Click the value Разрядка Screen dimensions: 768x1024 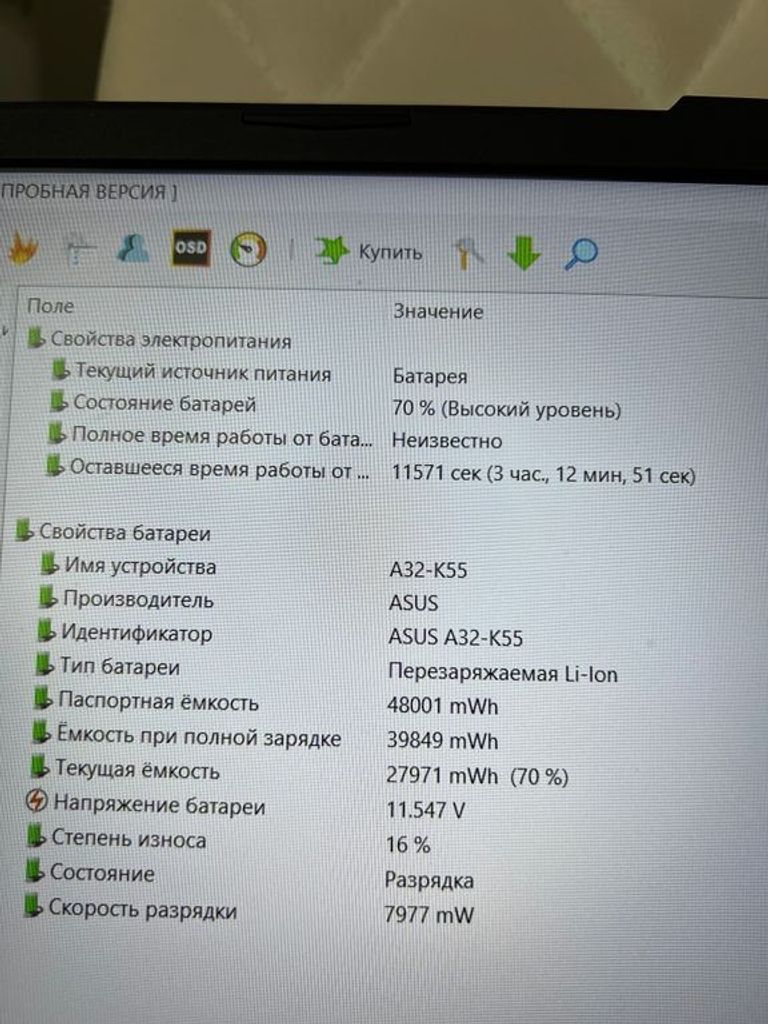coord(429,880)
